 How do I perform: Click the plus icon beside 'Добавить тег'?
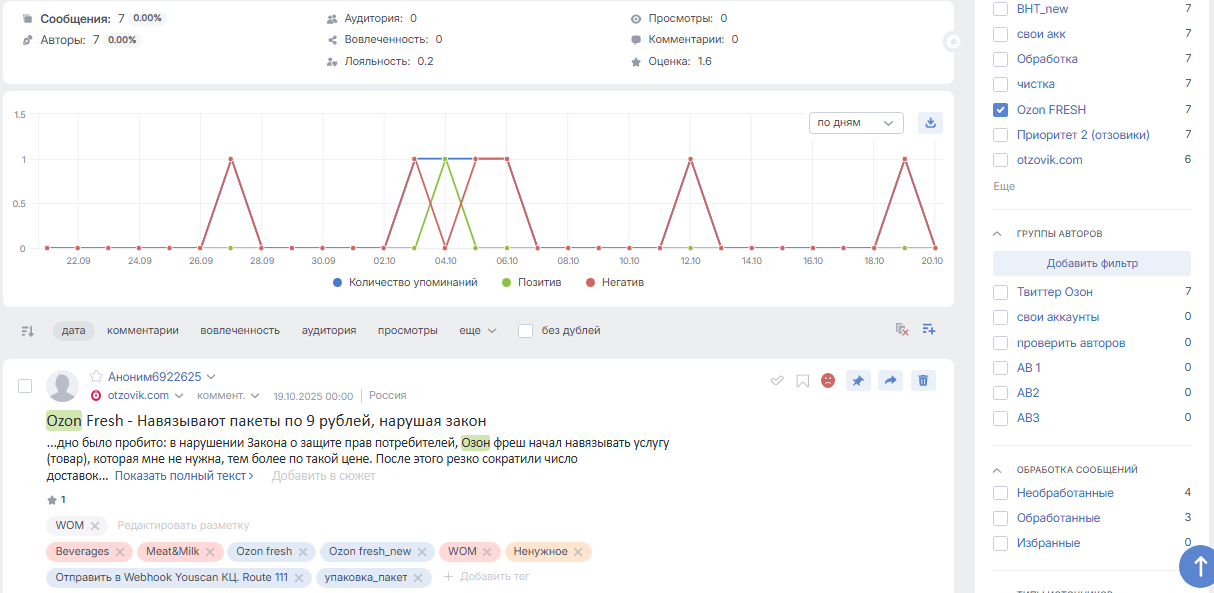[x=448, y=577]
